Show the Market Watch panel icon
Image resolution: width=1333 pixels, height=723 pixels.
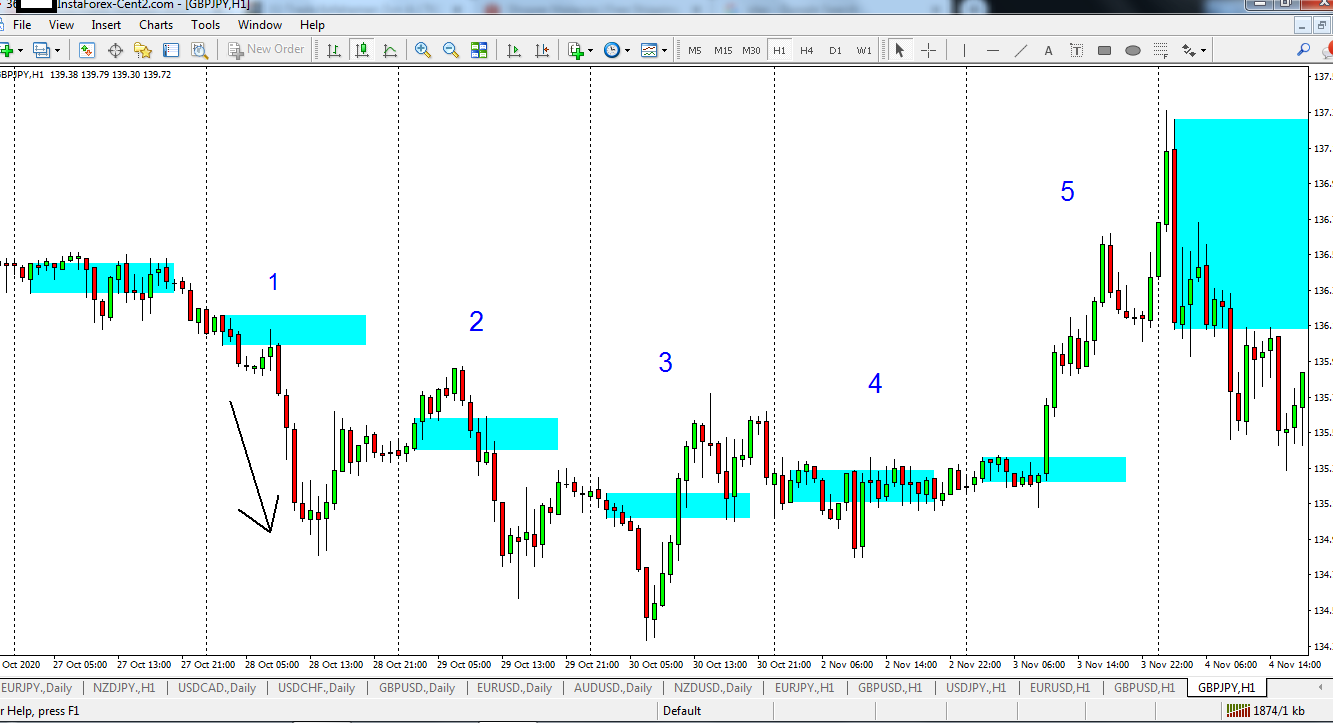coord(87,50)
